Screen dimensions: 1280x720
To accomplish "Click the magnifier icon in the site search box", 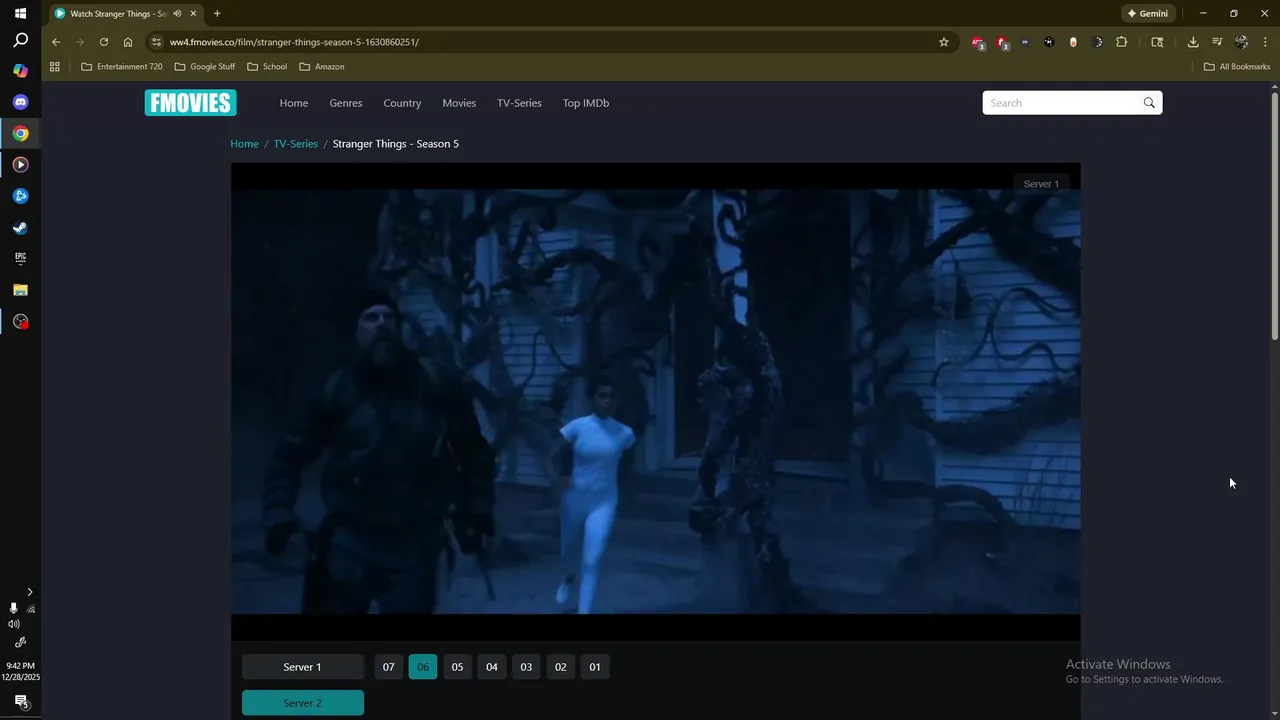I will 1149,103.
